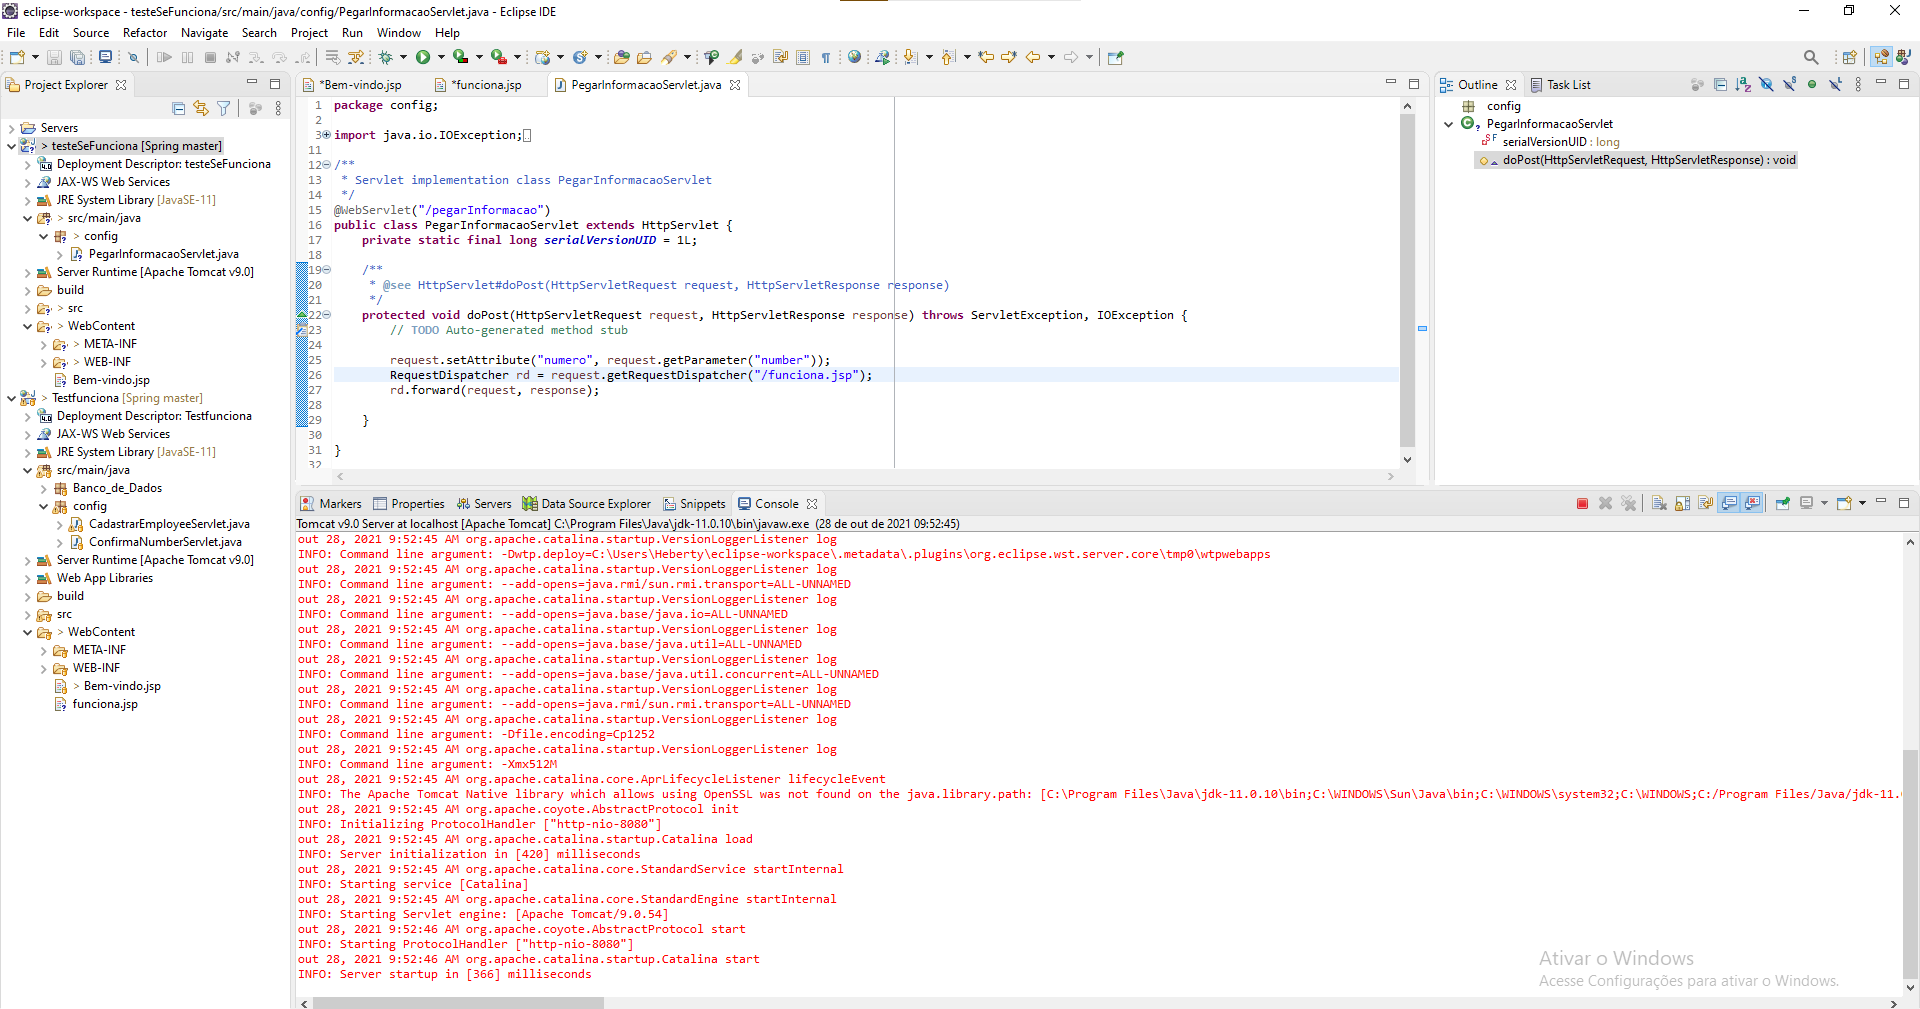Click the Clear Console icon
Image resolution: width=1920 pixels, height=1009 pixels.
pyautogui.click(x=1659, y=504)
